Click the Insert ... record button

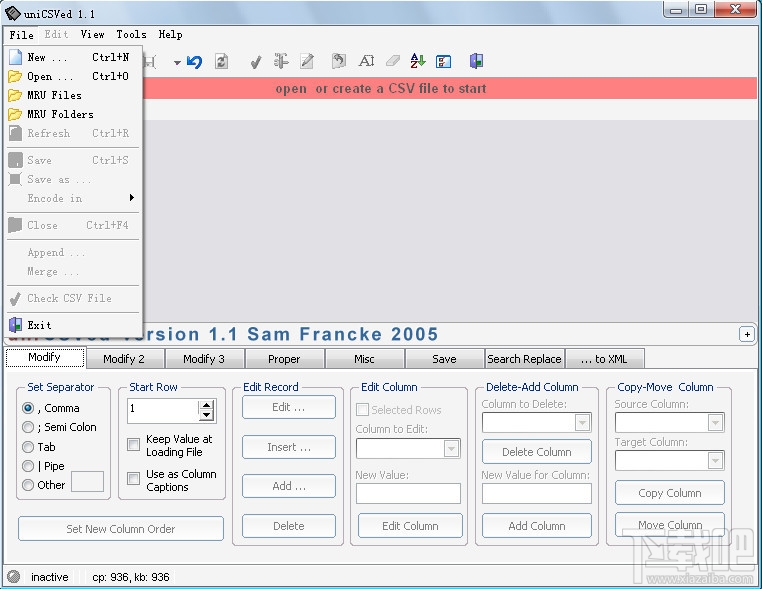point(289,447)
